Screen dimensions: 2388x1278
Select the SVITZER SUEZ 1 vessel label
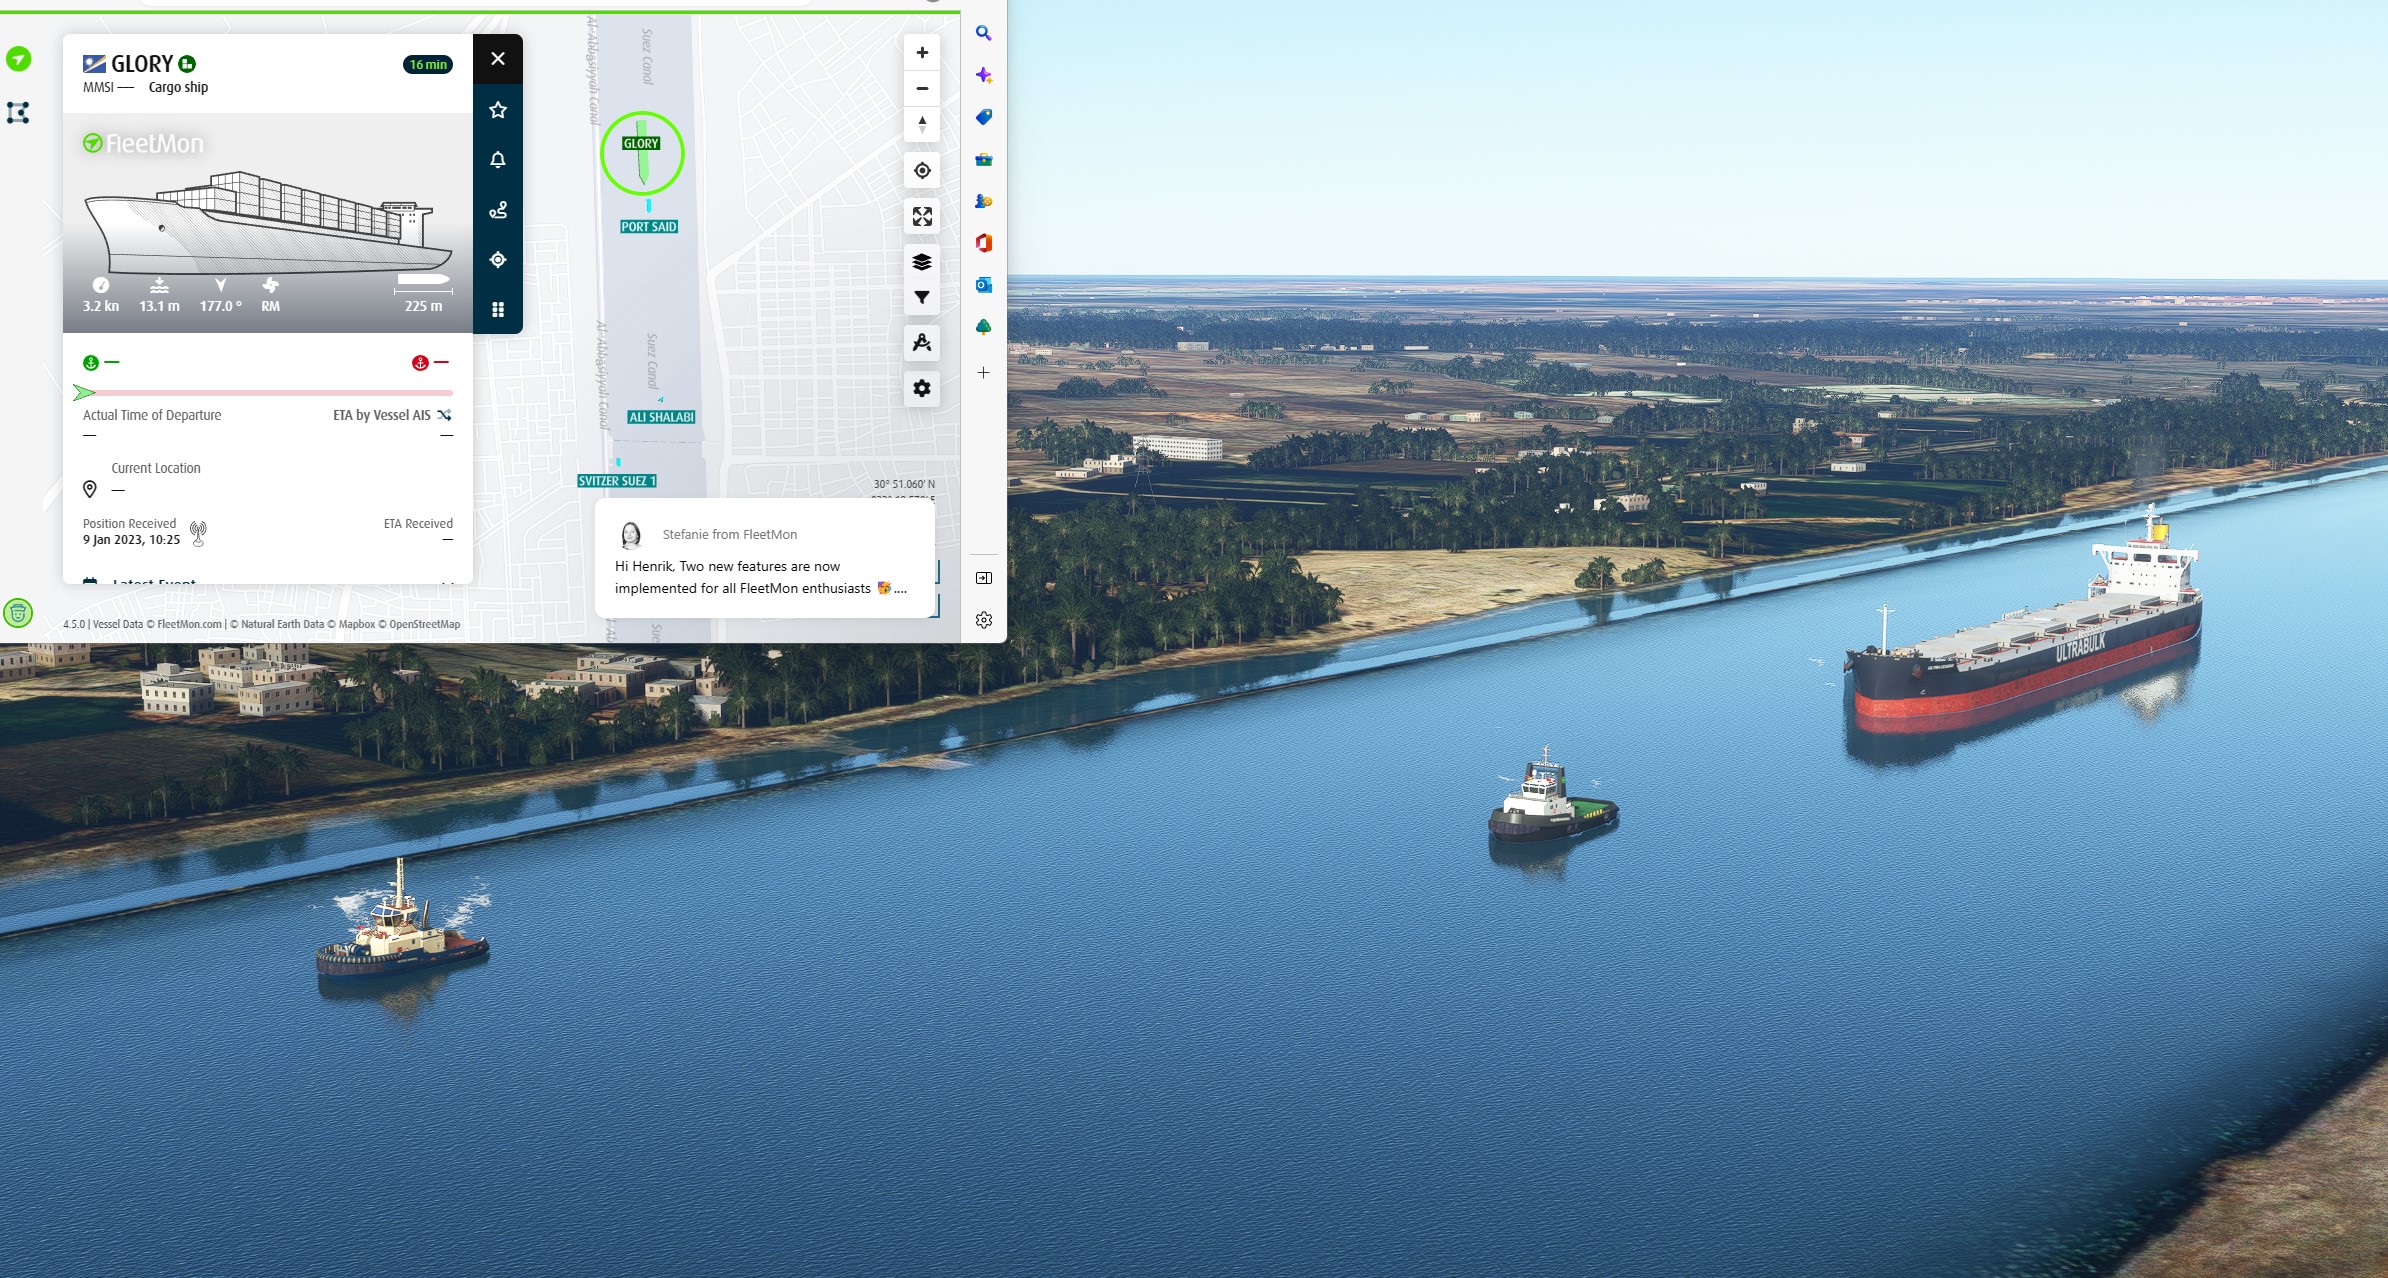coord(617,481)
